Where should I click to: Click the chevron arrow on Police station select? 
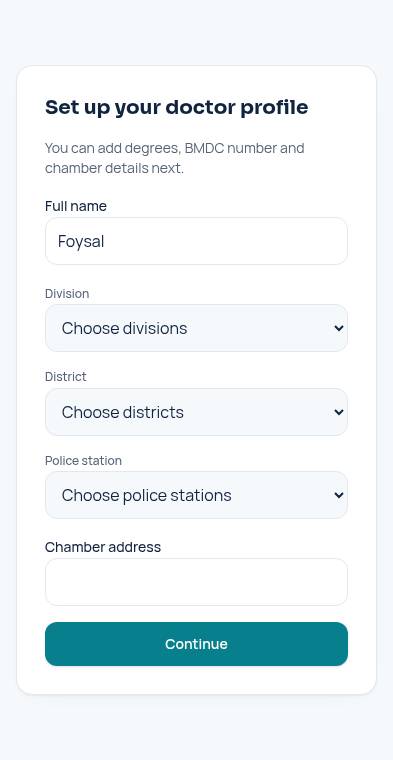click(339, 495)
